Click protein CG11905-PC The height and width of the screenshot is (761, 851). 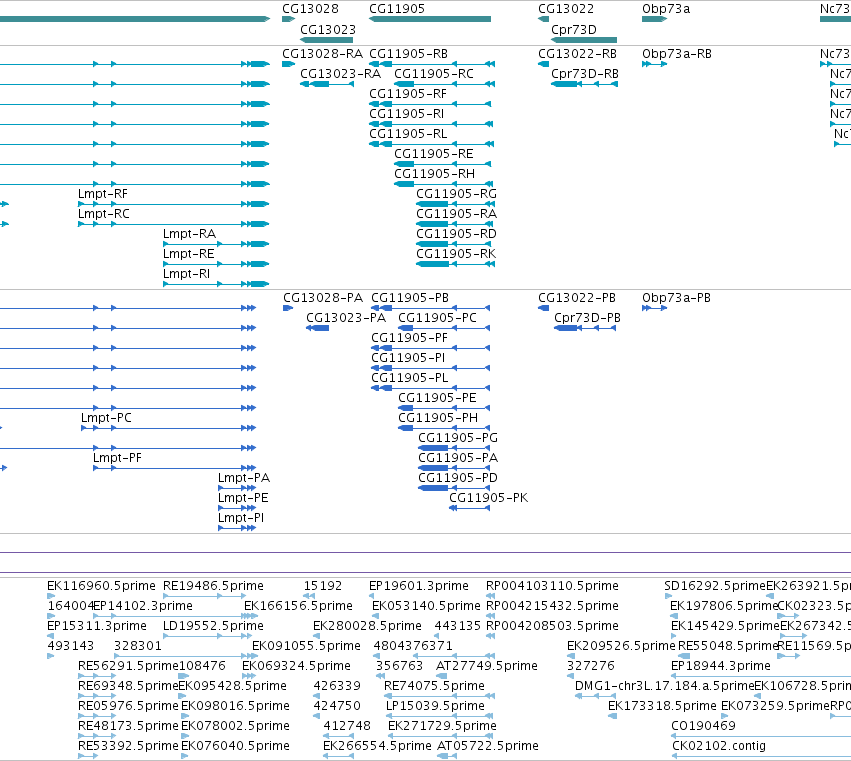point(437,318)
